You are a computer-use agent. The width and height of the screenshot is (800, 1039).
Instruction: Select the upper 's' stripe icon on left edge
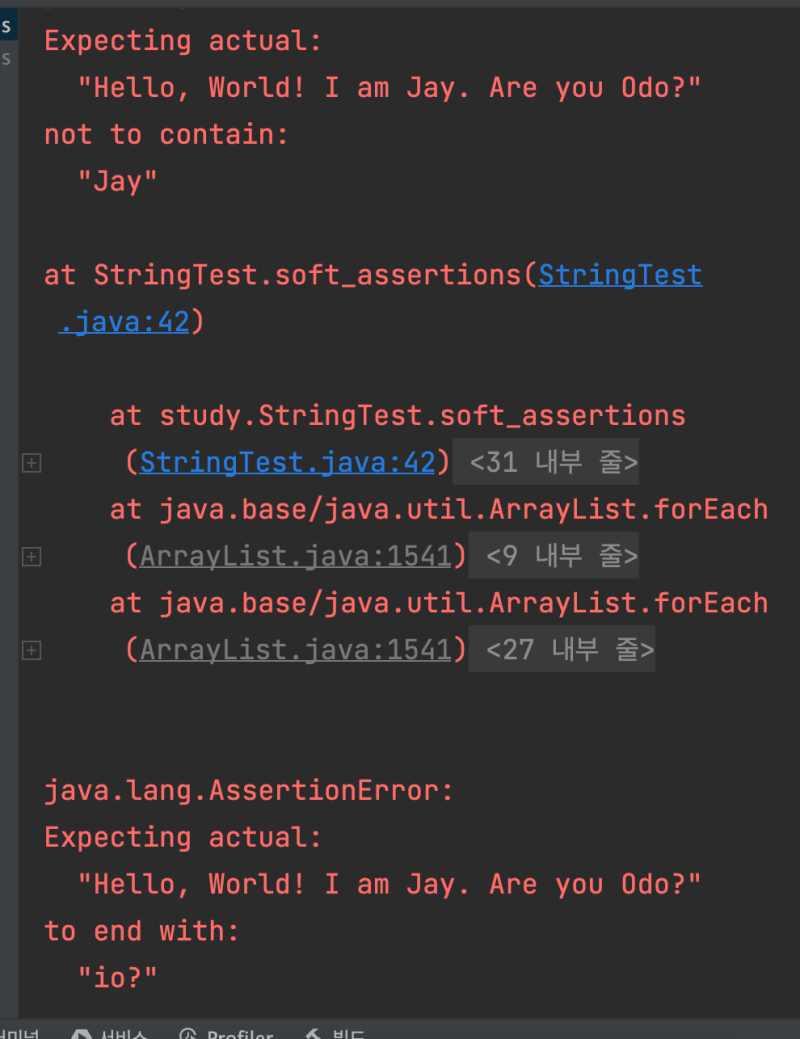tap(5, 24)
